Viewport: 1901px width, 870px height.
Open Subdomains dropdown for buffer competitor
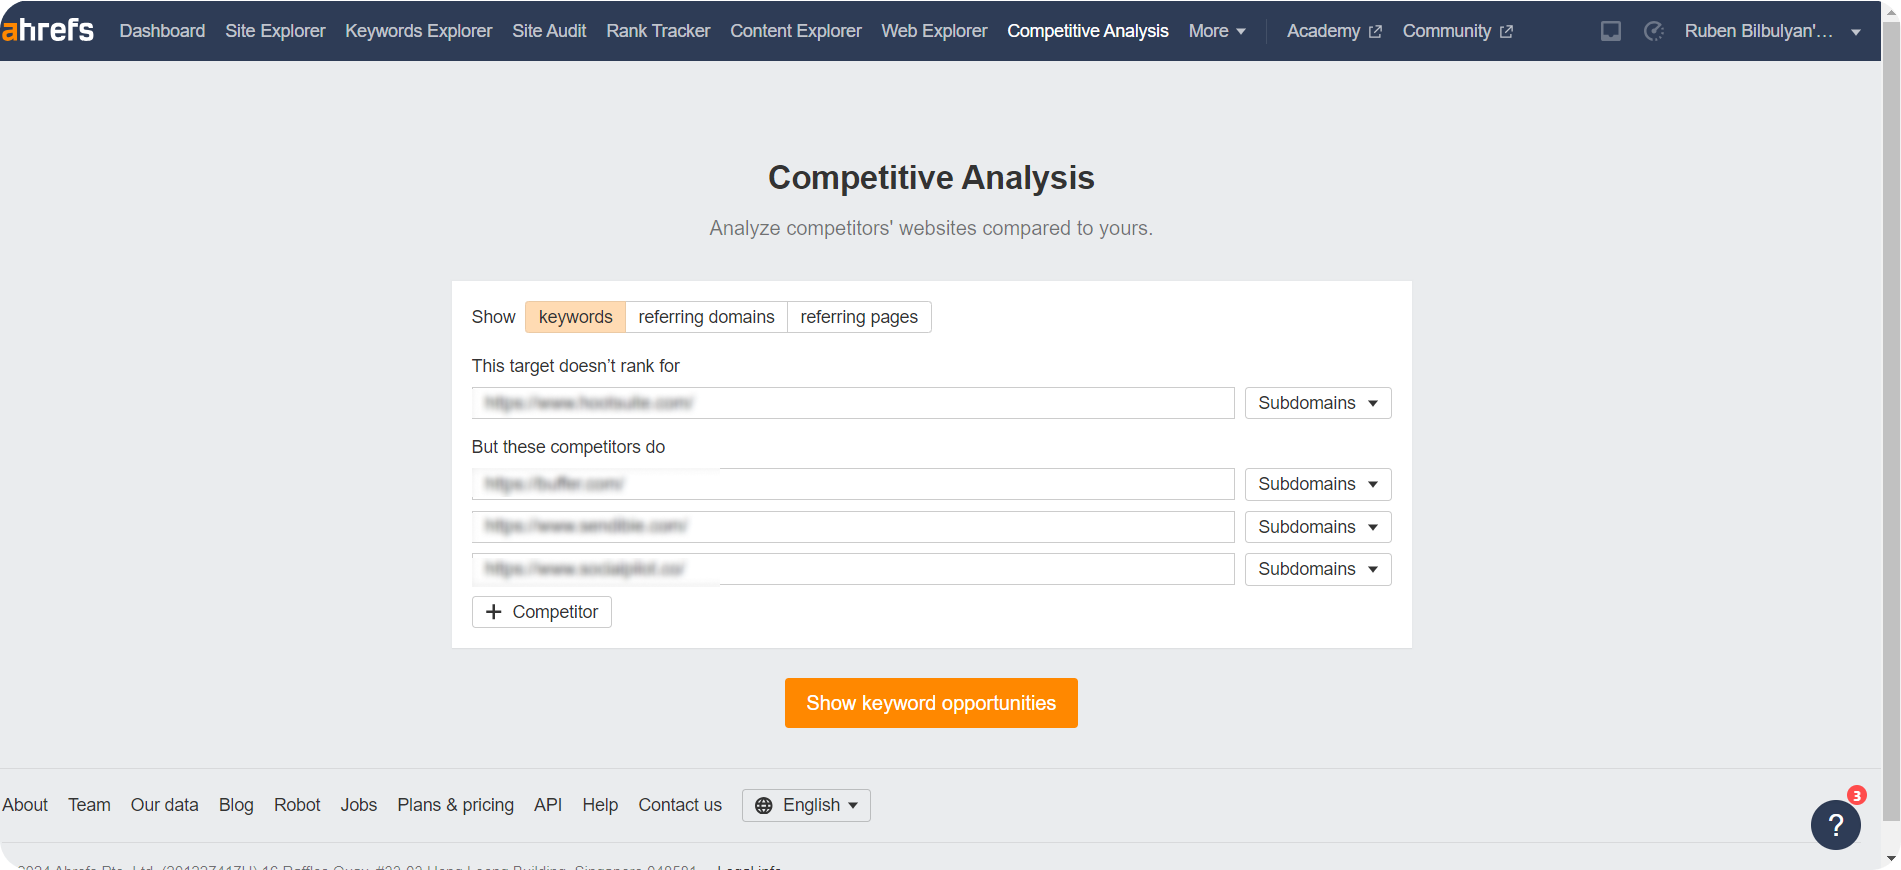point(1318,484)
